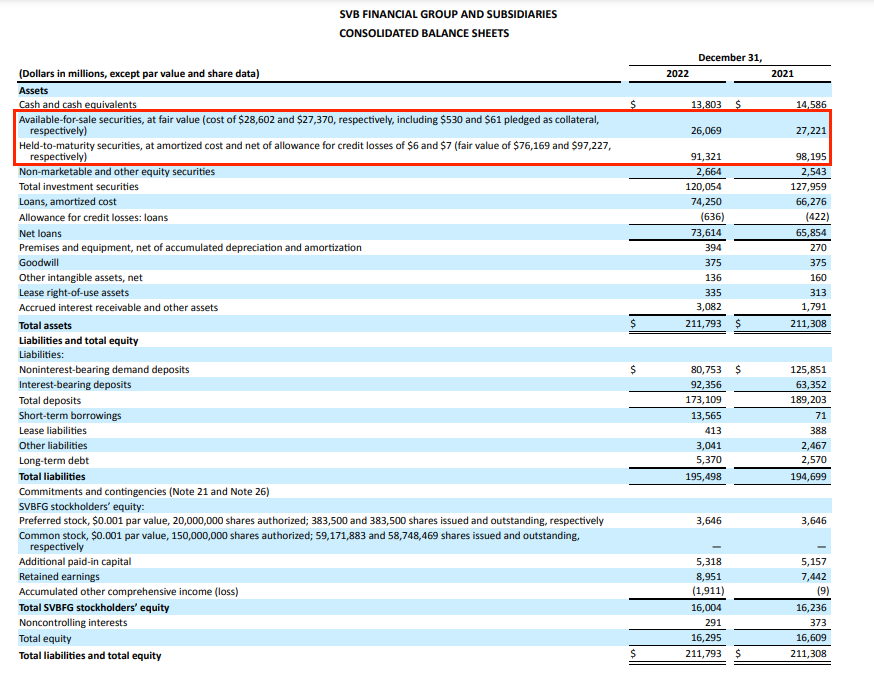874x700 pixels.
Task: Select the 2021 column header
Action: tap(782, 74)
